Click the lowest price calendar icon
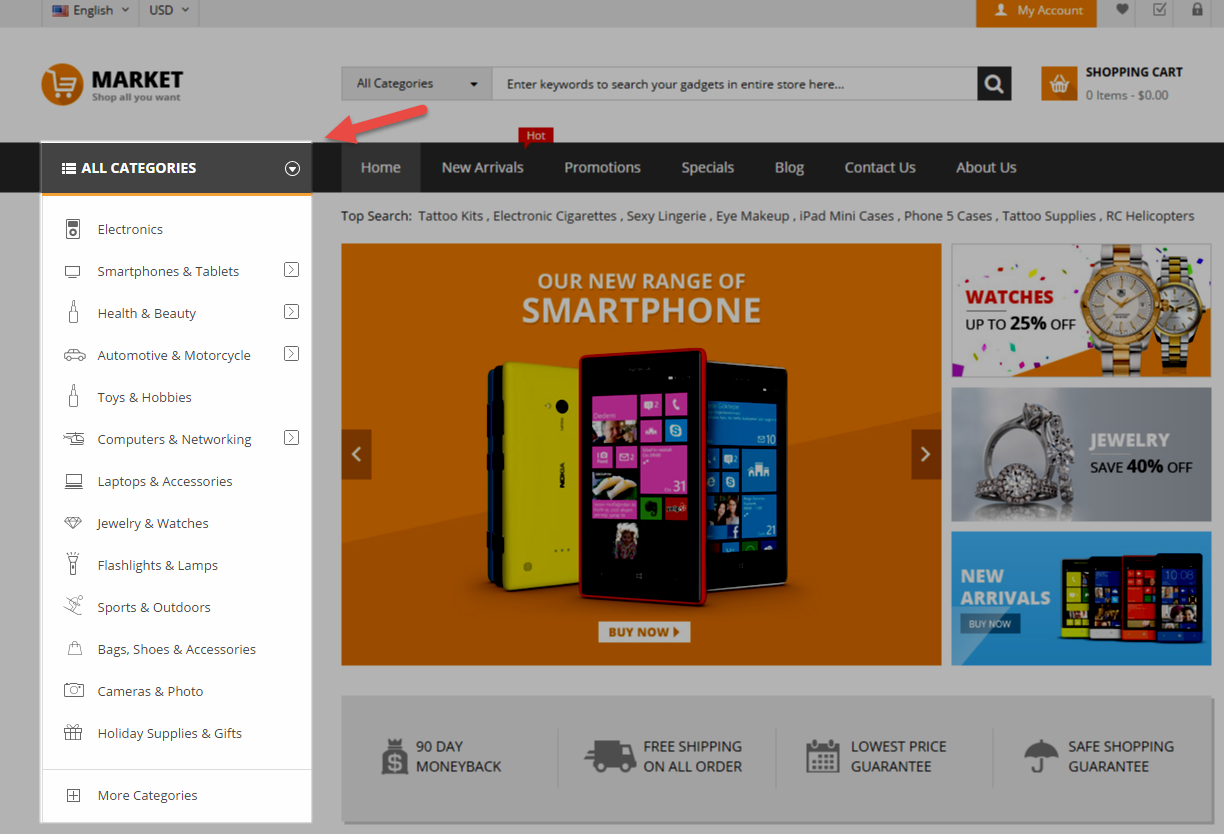Screen dimensions: 1224x834 [823, 756]
